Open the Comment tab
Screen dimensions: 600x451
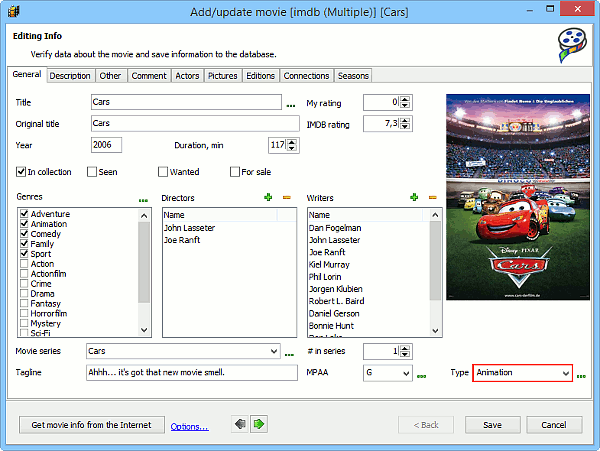[x=149, y=76]
